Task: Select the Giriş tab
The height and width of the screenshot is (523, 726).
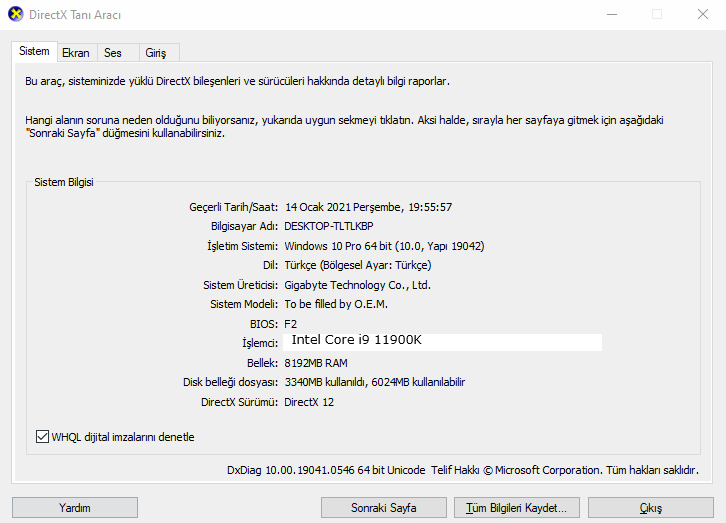Action: [x=156, y=53]
